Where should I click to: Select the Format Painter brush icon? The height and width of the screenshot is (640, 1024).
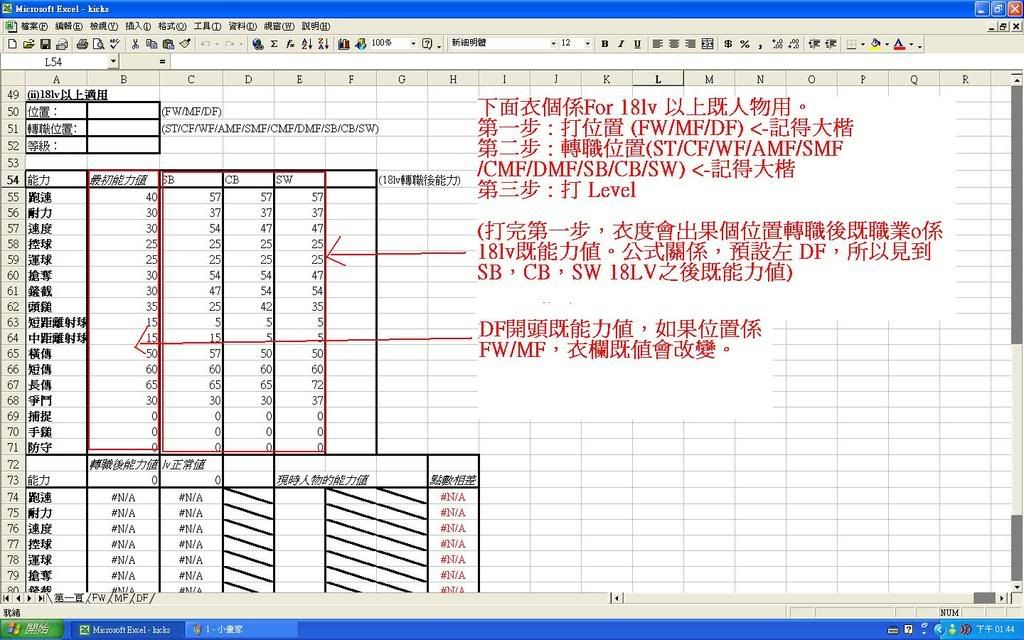point(185,44)
